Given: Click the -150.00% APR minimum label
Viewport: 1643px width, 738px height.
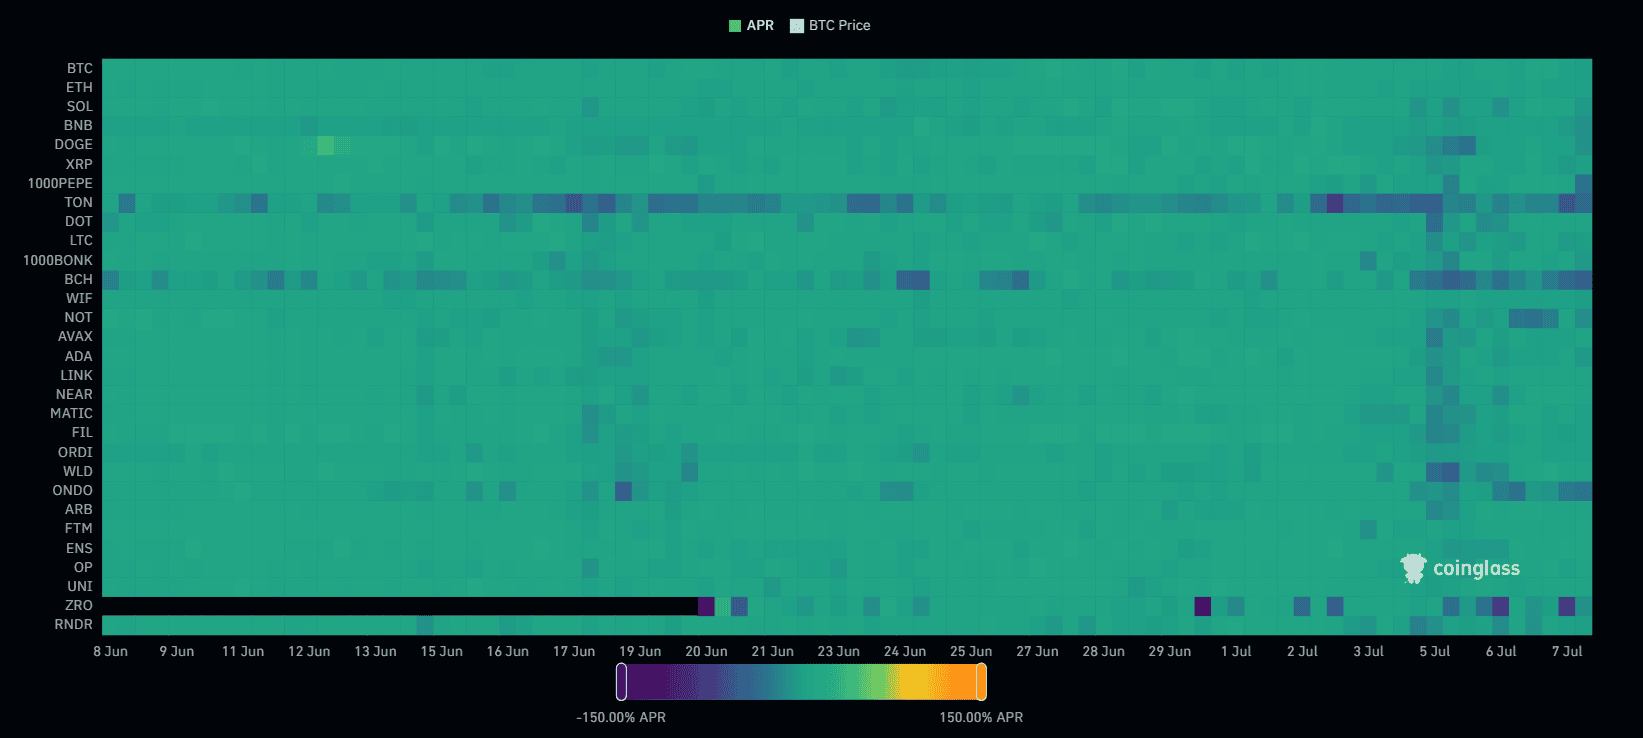Looking at the screenshot, I should point(621,717).
